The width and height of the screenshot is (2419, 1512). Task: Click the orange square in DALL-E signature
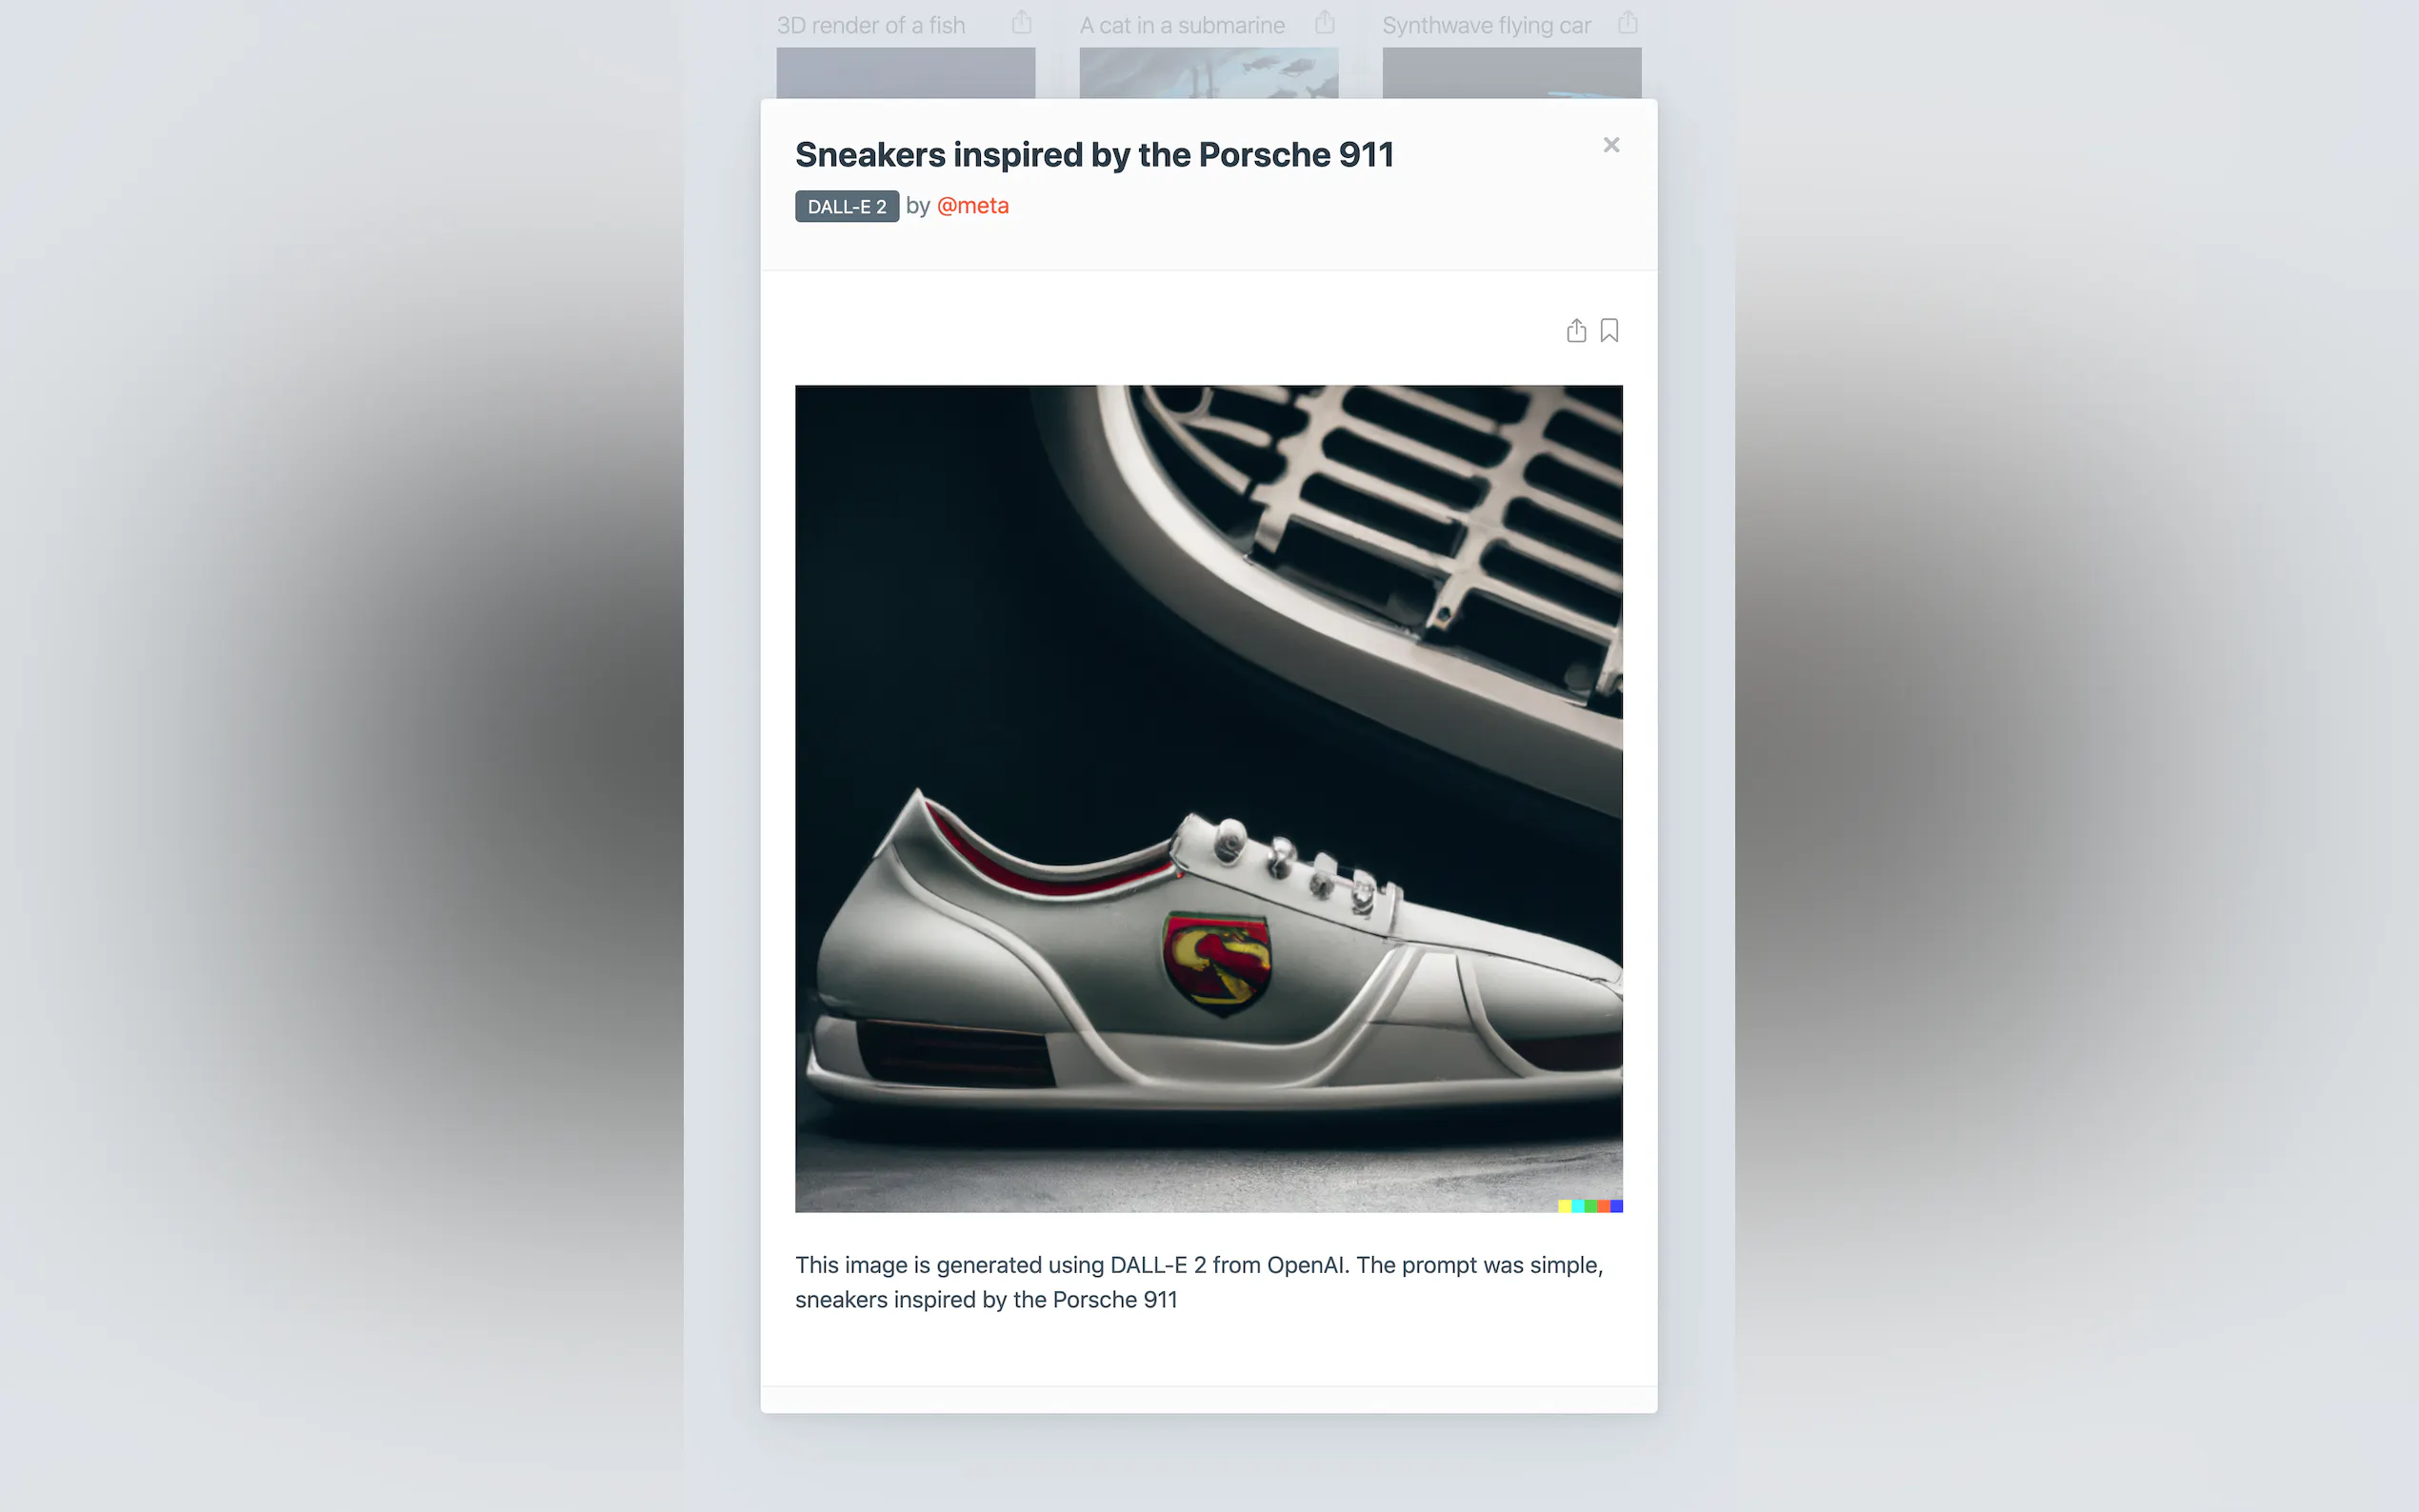[x=1603, y=1206]
